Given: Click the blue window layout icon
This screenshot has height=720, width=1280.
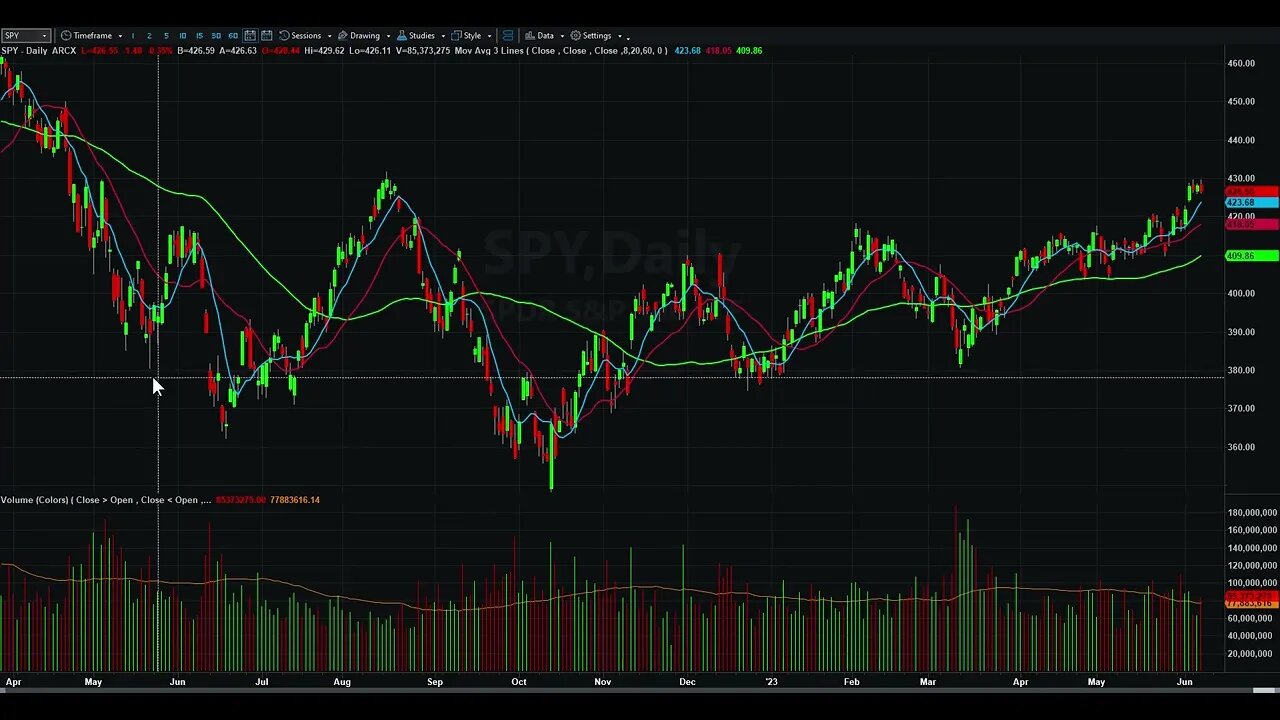Looking at the screenshot, I should (507, 35).
